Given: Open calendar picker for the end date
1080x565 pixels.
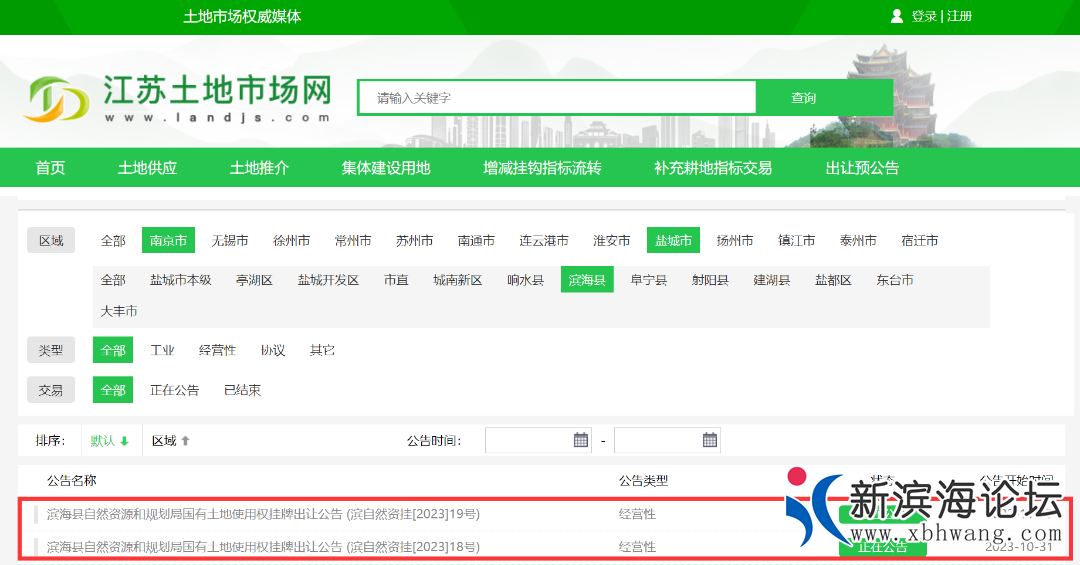Looking at the screenshot, I should pos(709,440).
